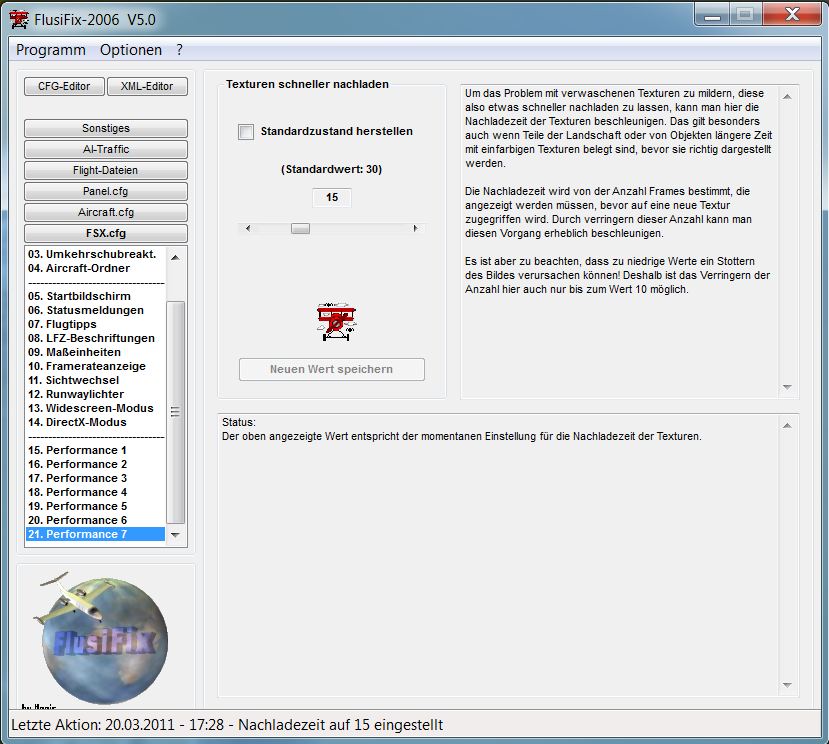
Task: Select the Panel.cfg category button
Action: coord(106,191)
